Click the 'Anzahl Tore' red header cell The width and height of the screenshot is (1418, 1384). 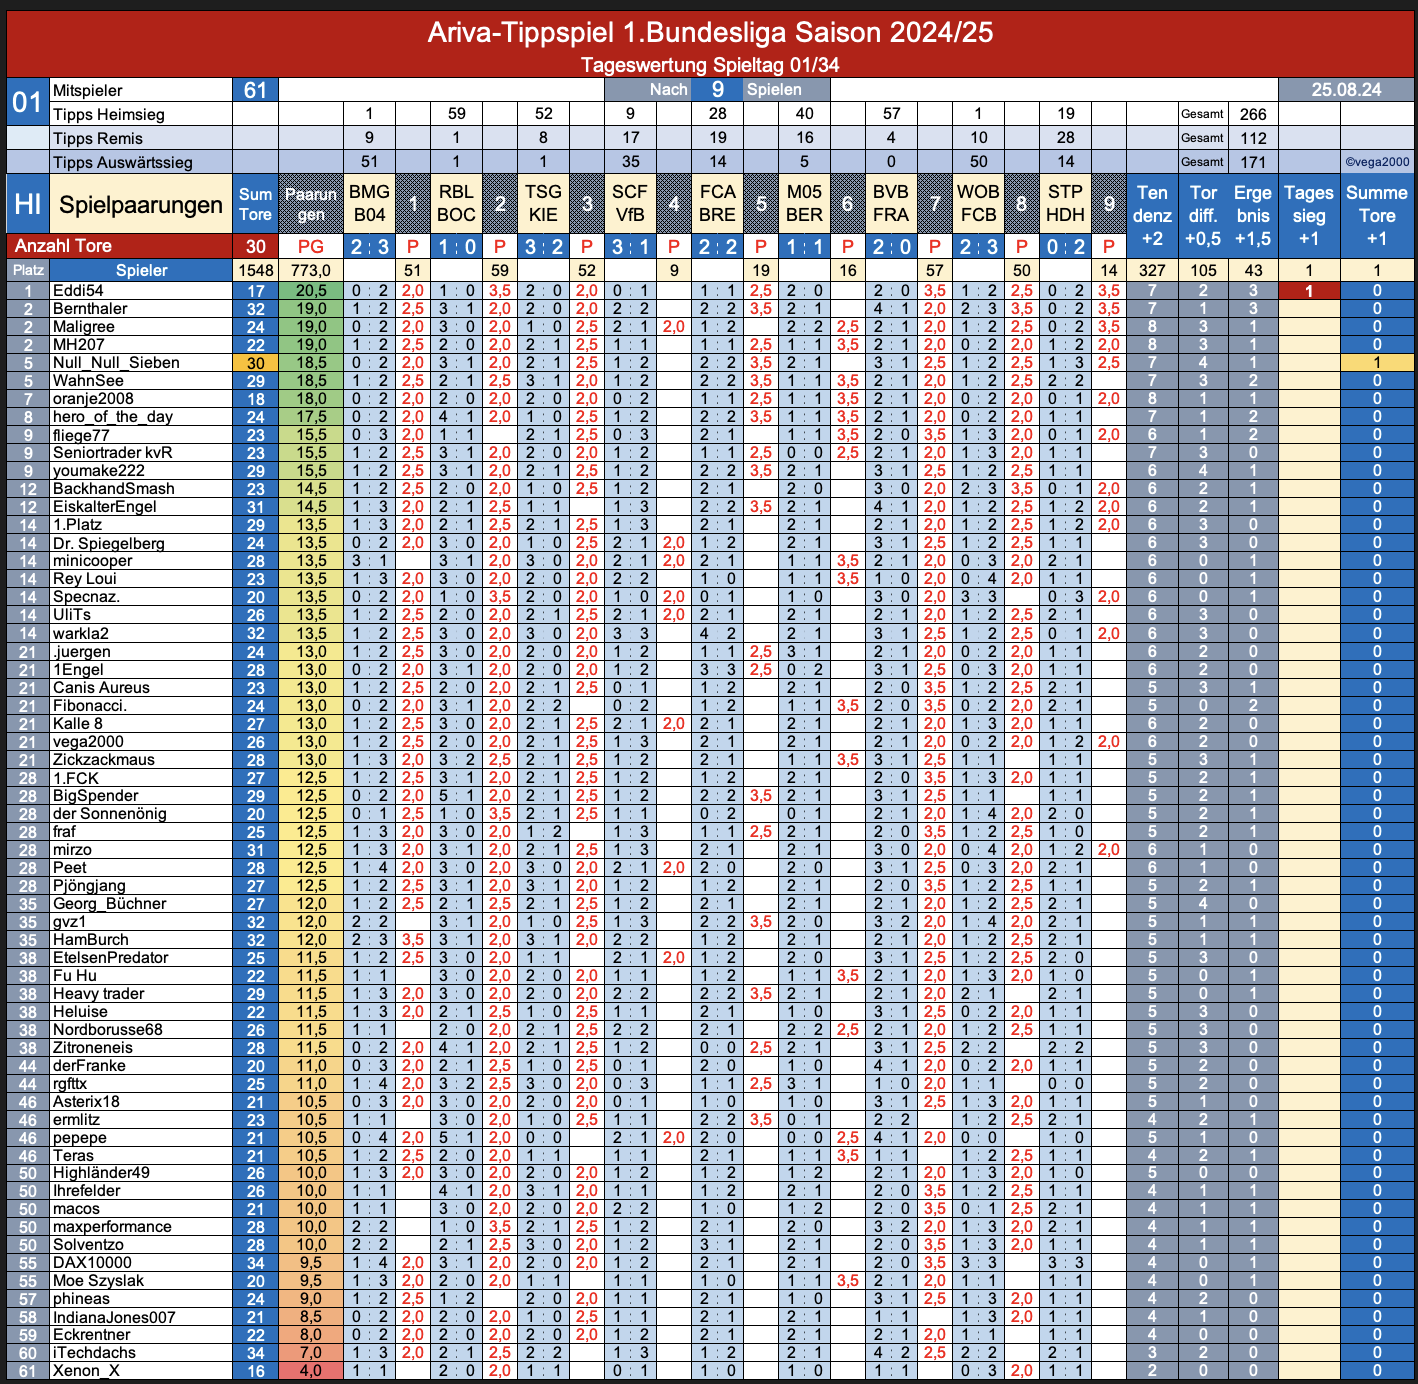(119, 246)
